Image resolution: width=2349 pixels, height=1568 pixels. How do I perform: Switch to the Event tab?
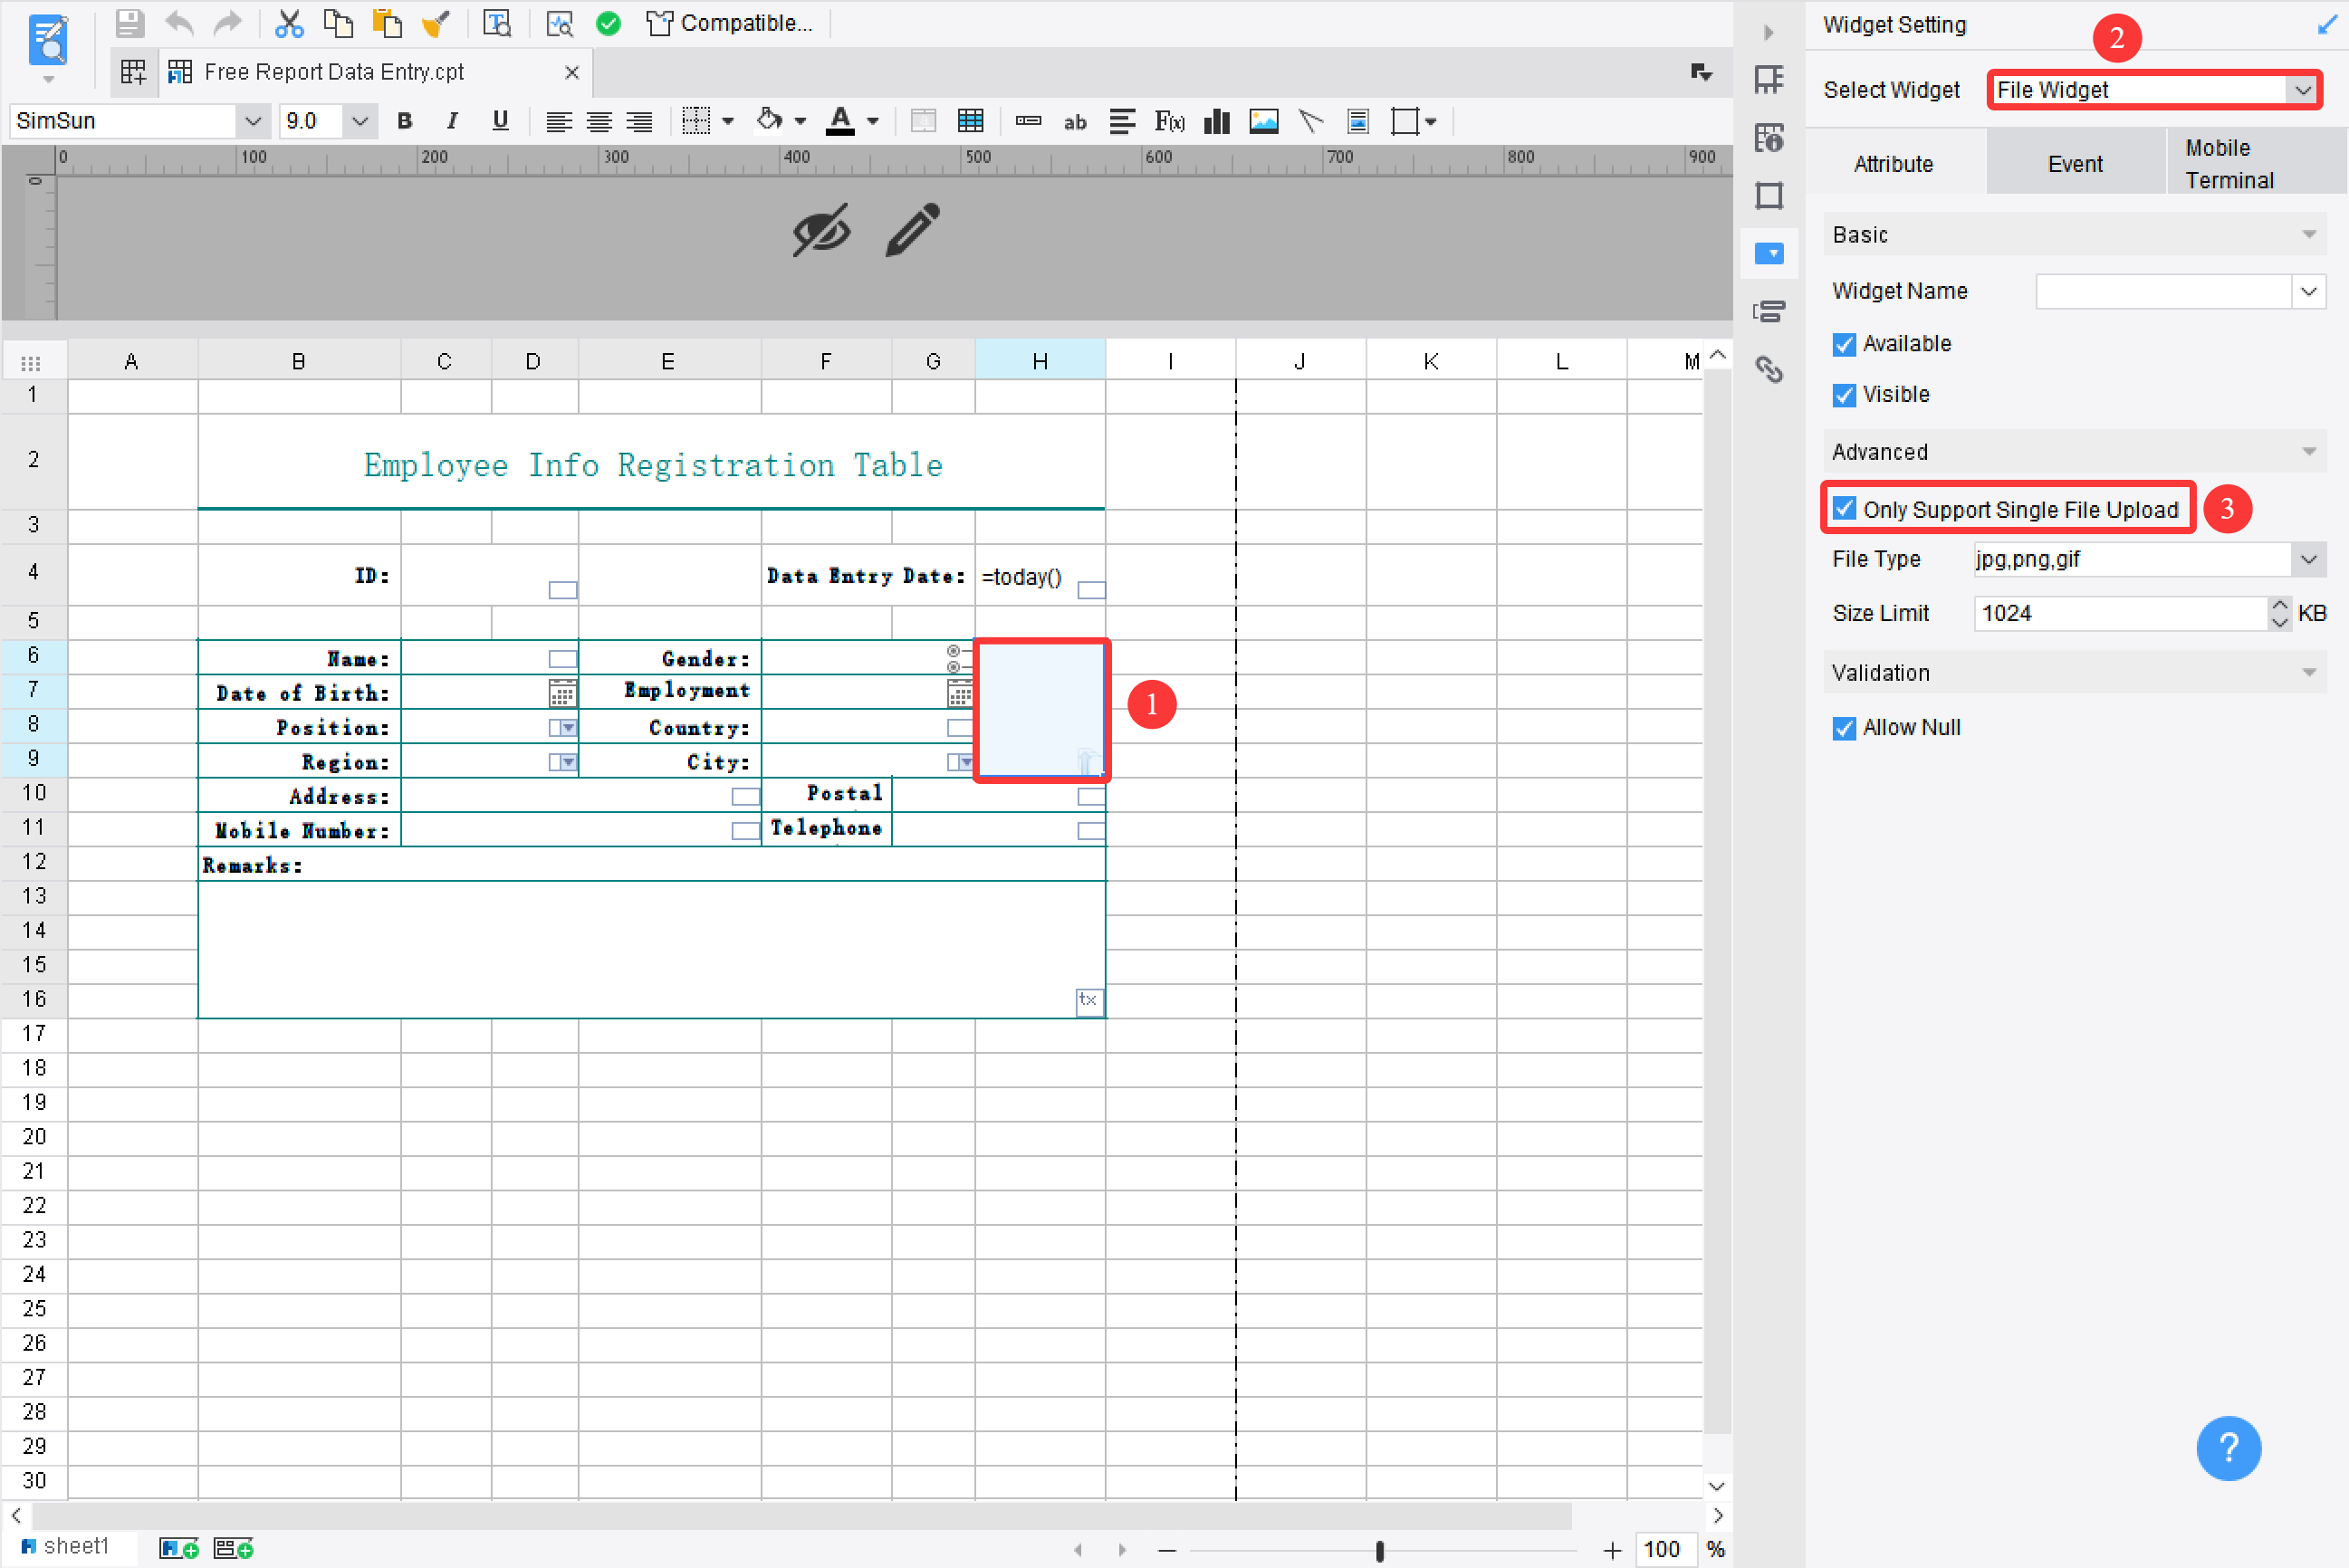pos(2075,162)
